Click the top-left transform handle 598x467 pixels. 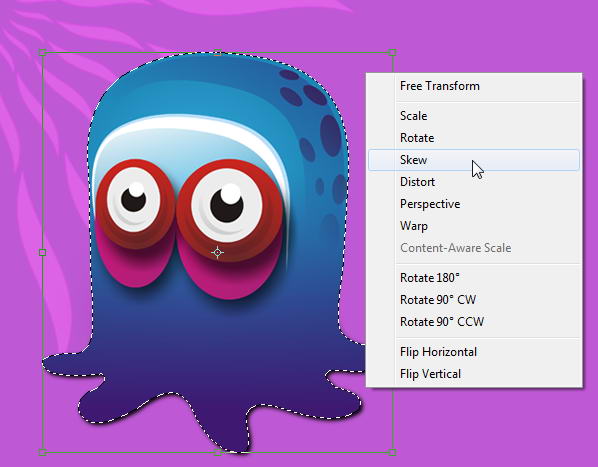[42, 53]
